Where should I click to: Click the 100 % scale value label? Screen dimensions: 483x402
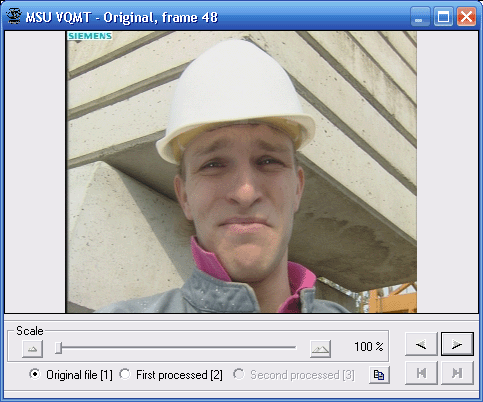pos(369,347)
